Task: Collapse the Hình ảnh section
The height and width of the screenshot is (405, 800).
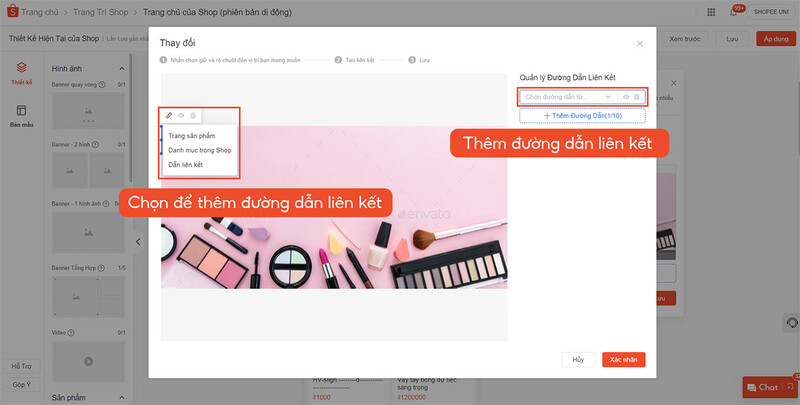Action: (x=121, y=69)
